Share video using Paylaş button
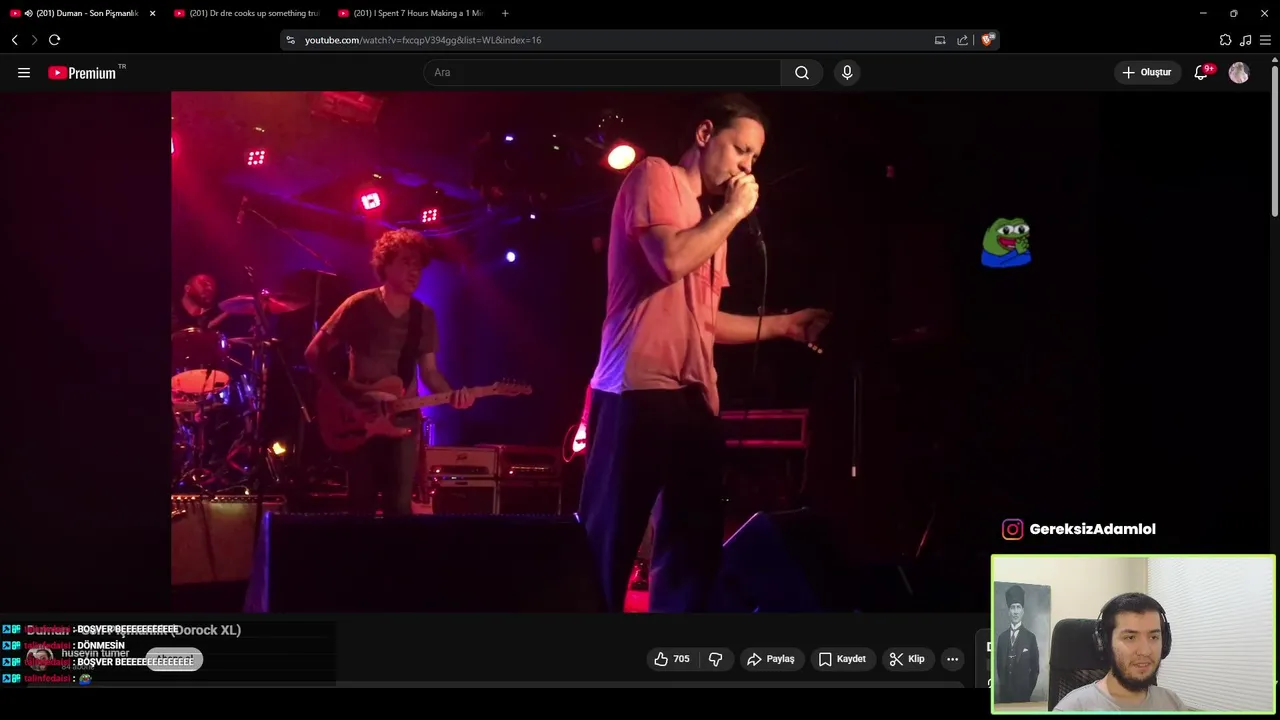 pyautogui.click(x=771, y=659)
